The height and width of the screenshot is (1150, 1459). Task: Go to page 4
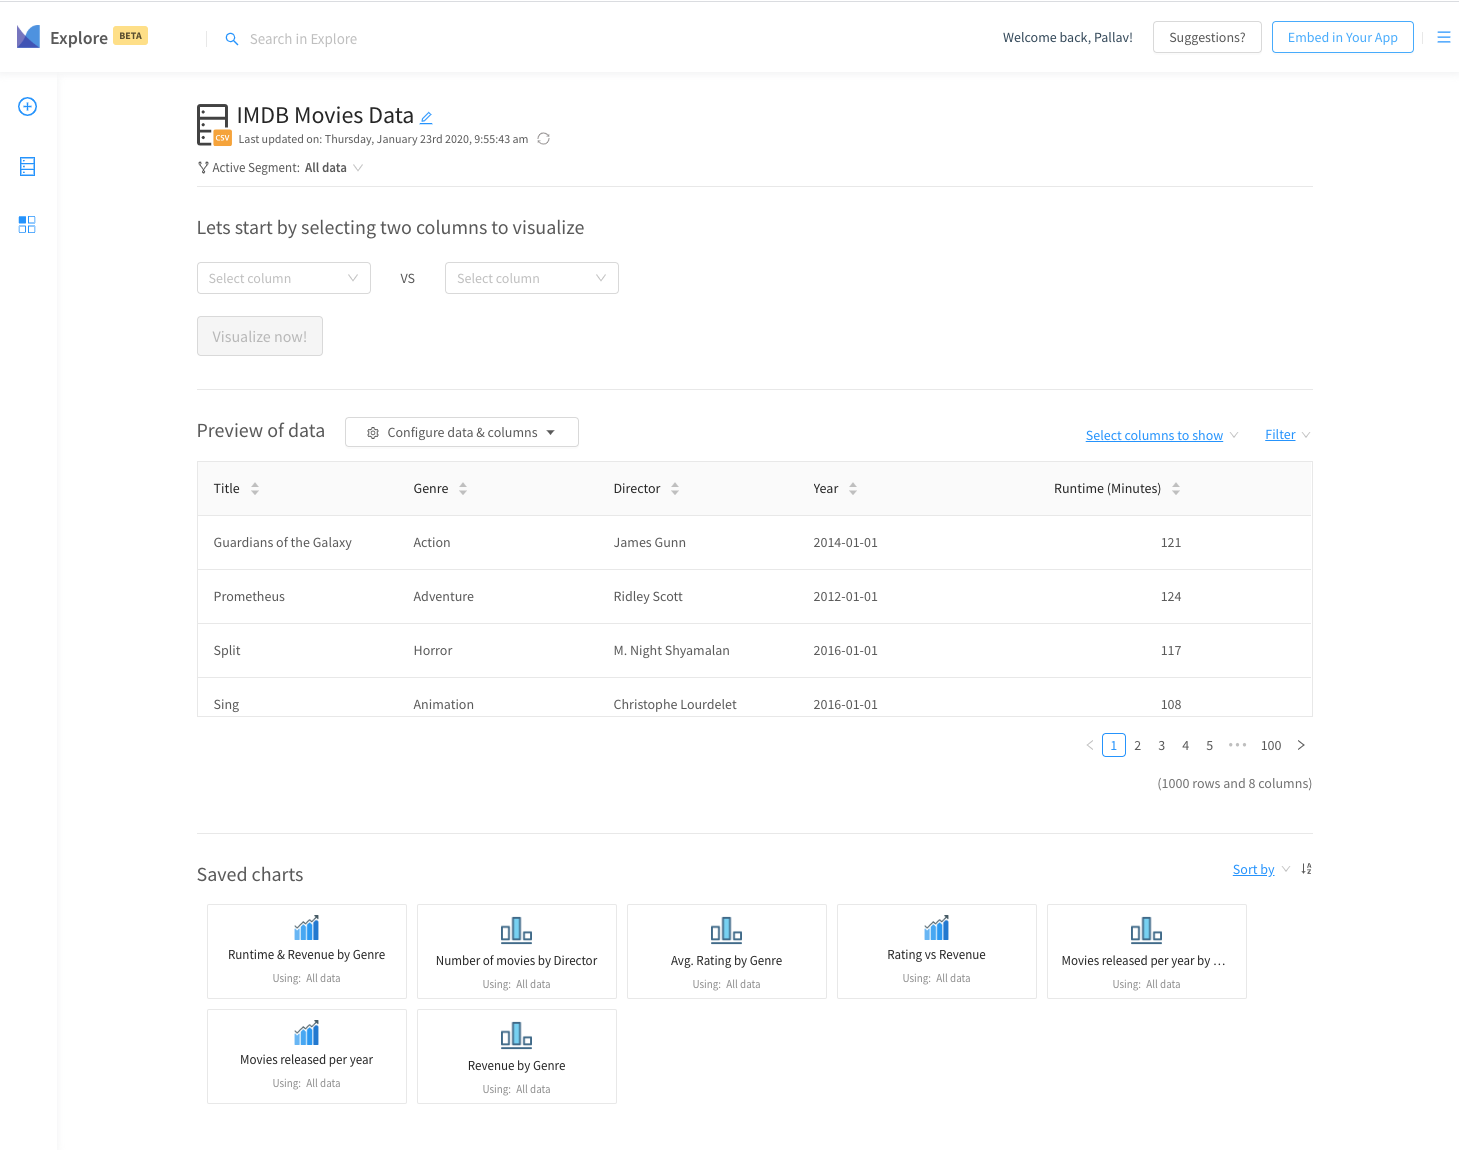click(1186, 745)
